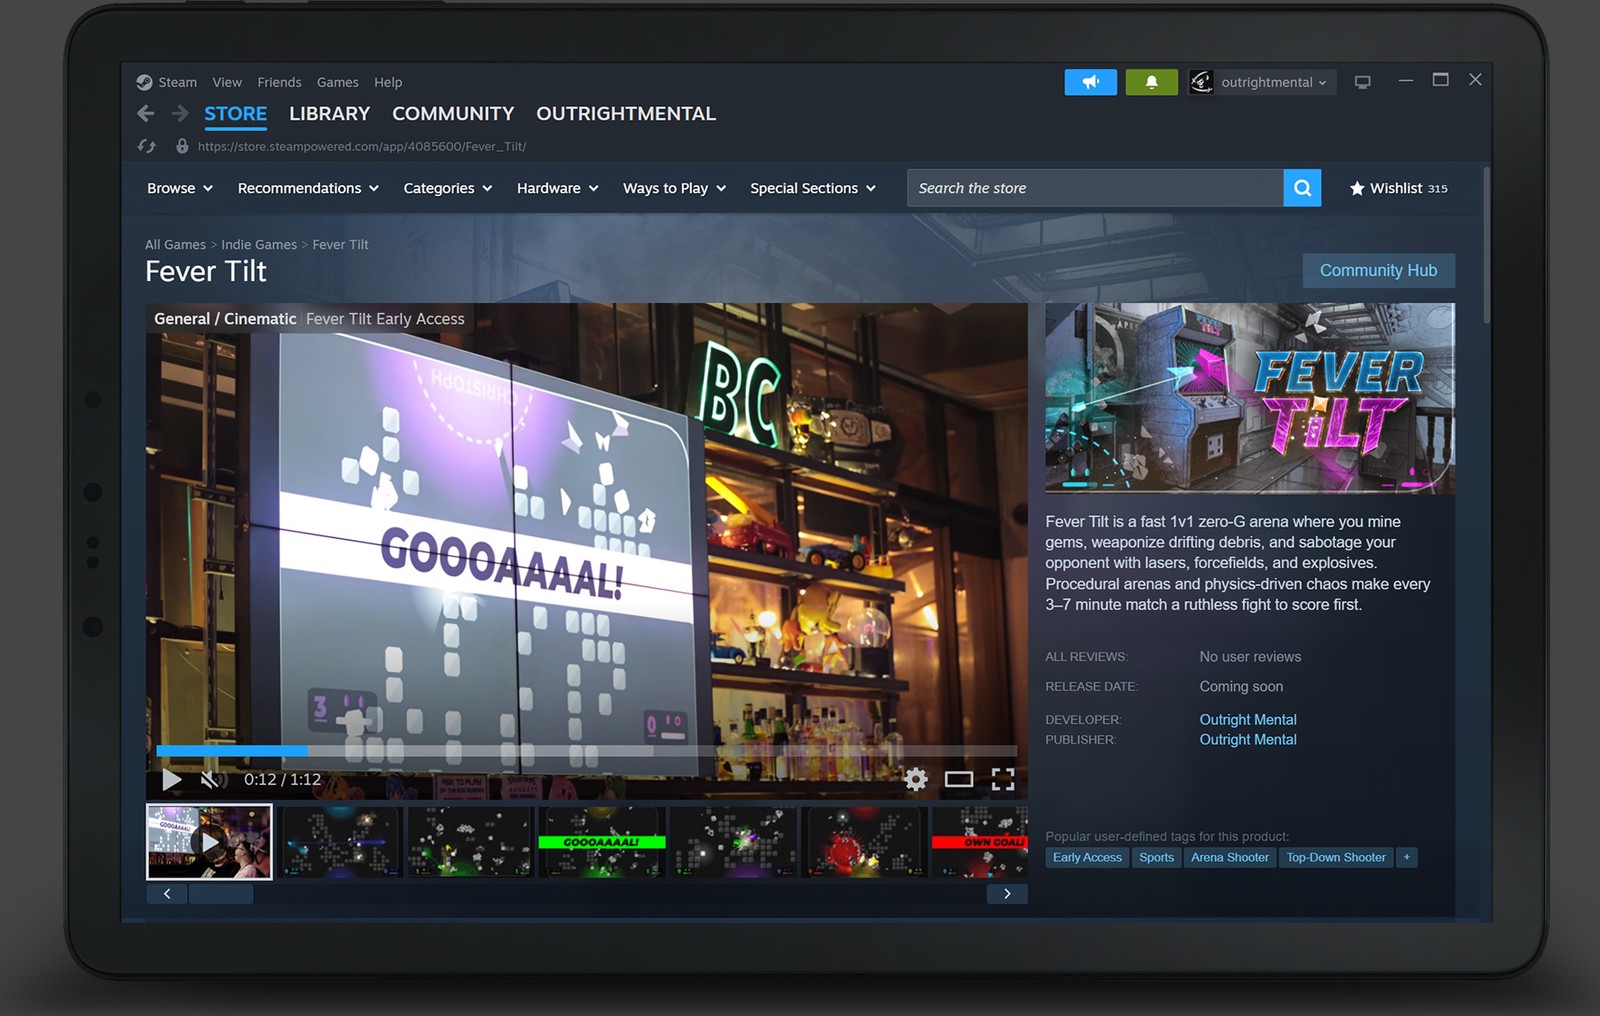Screen dimensions: 1600x1016
Task: Go forward with the right arrow icon
Action: pyautogui.click(x=180, y=114)
